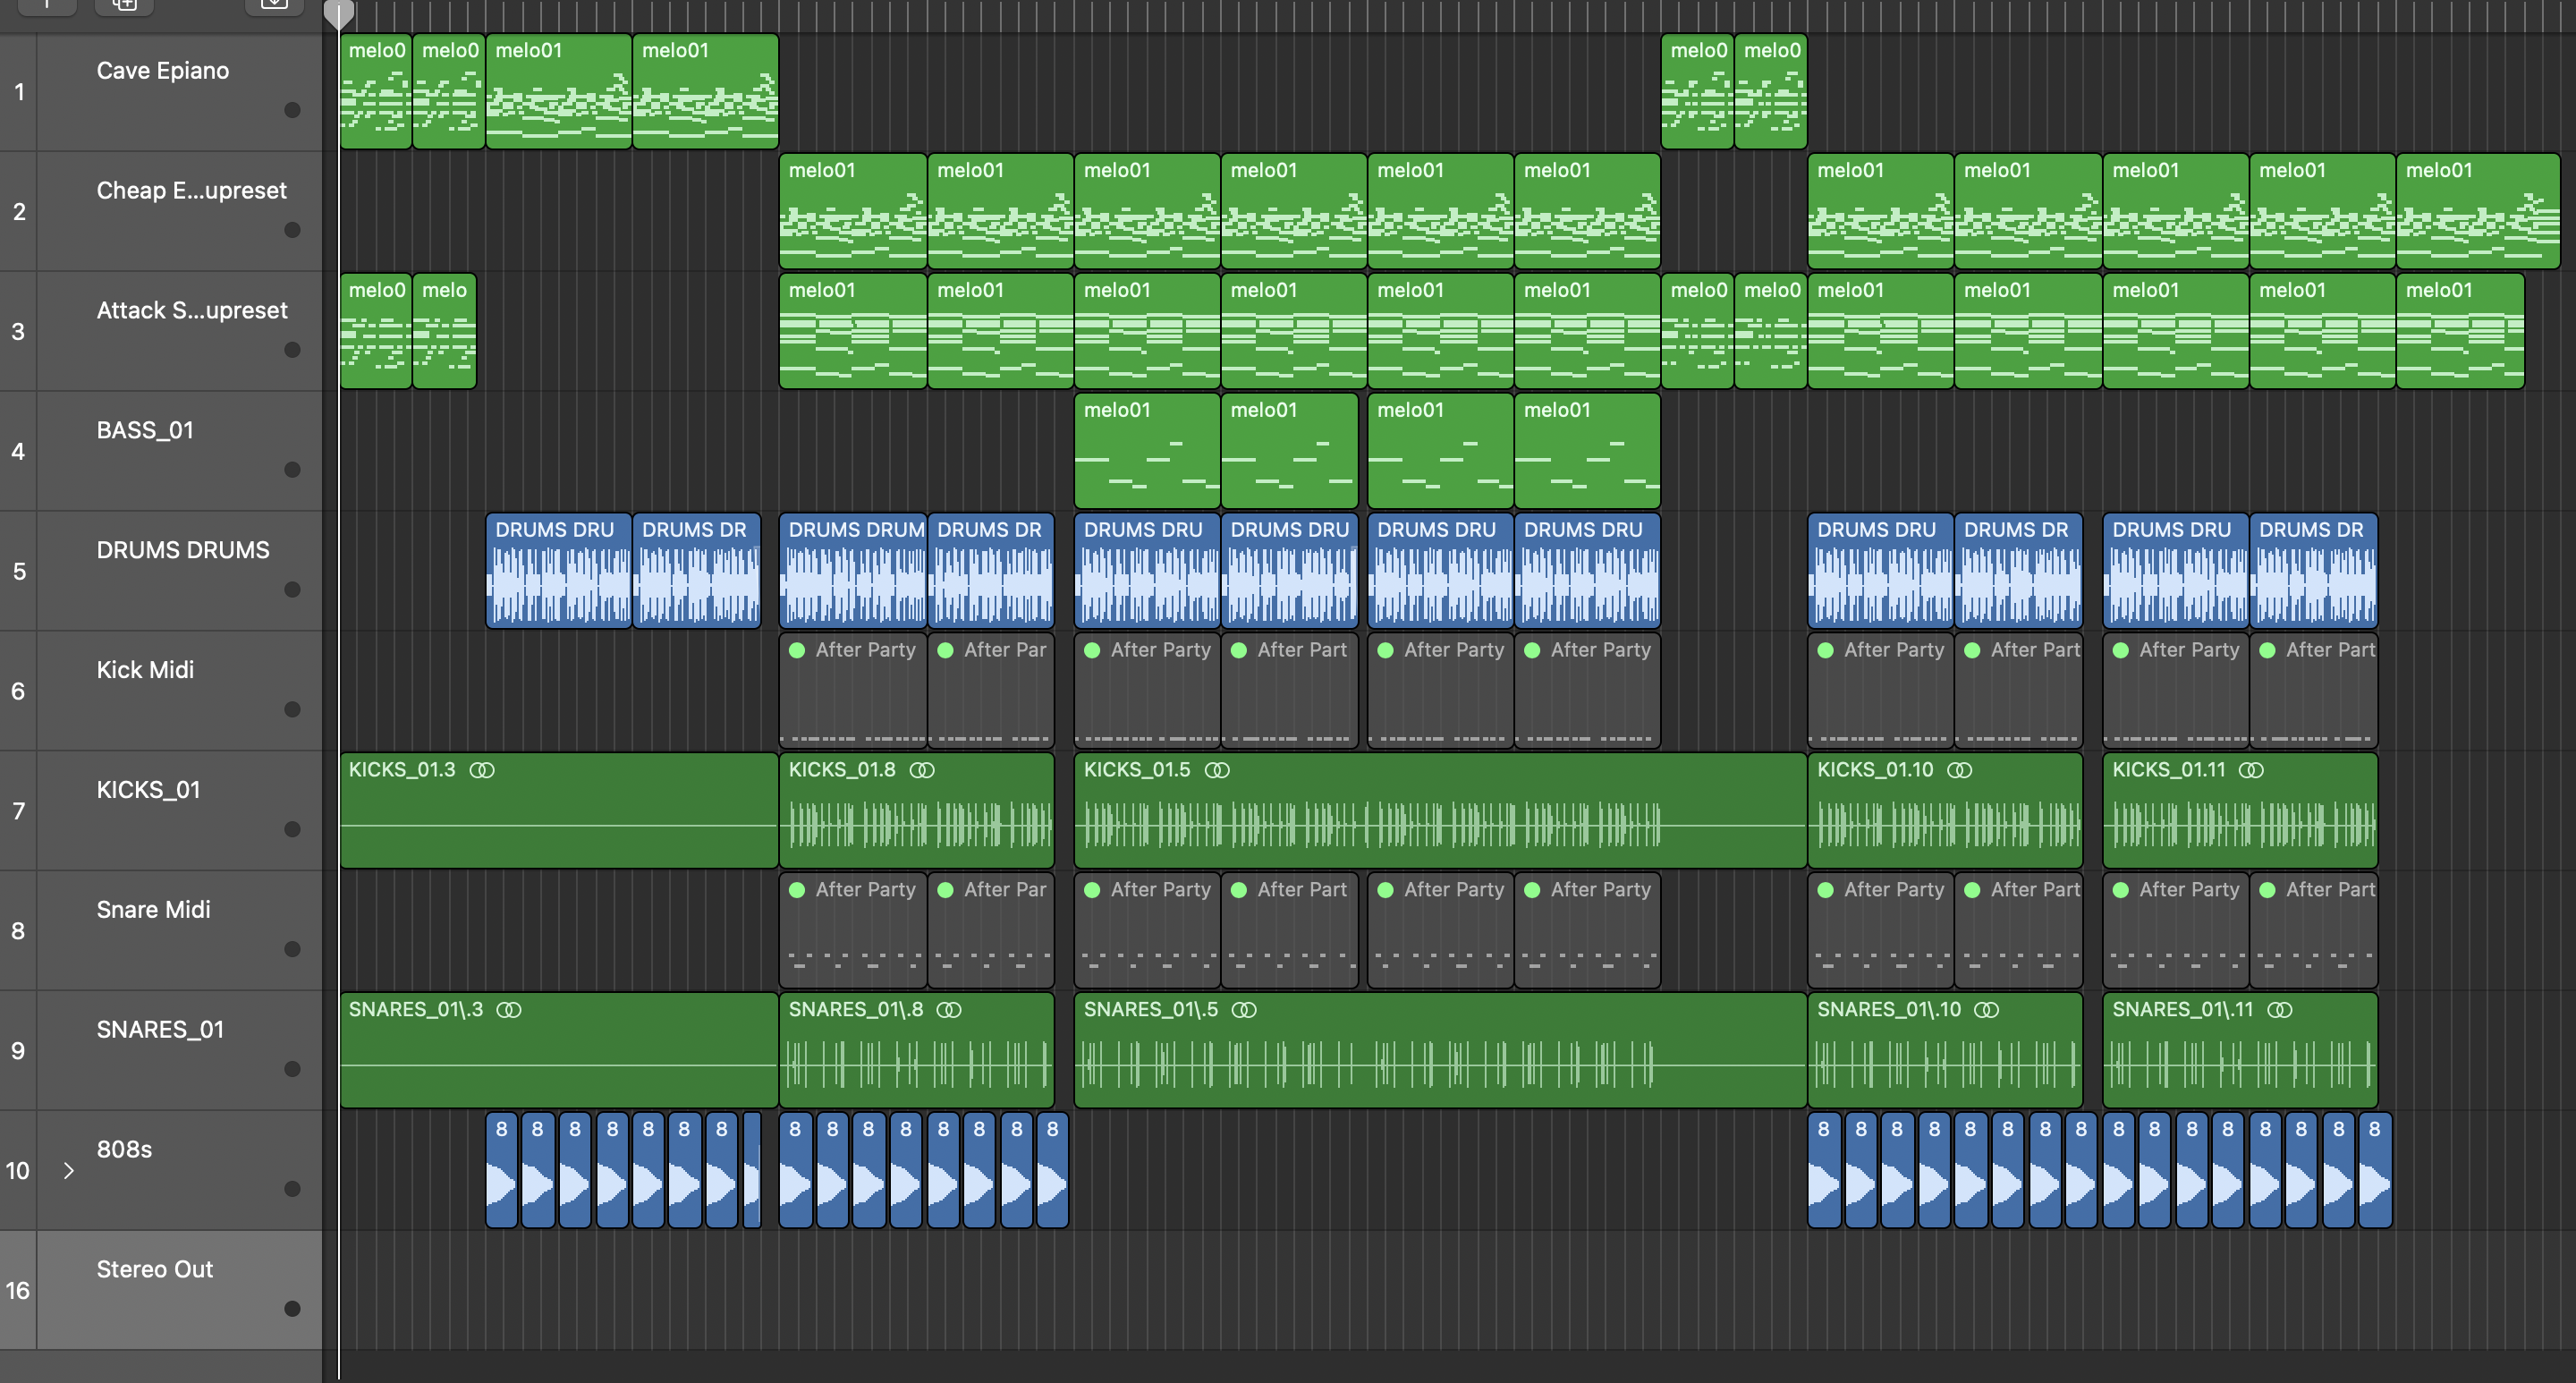The image size is (2576, 1383).
Task: Select the KICKS_01.5 audio region
Action: [x=1440, y=810]
